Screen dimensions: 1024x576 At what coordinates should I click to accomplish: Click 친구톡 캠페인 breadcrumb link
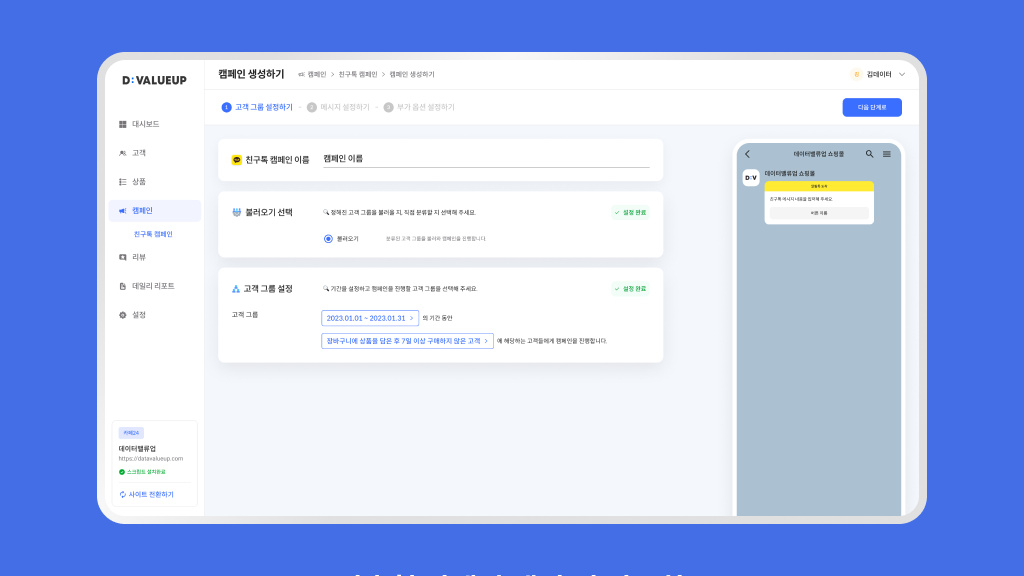[358, 74]
